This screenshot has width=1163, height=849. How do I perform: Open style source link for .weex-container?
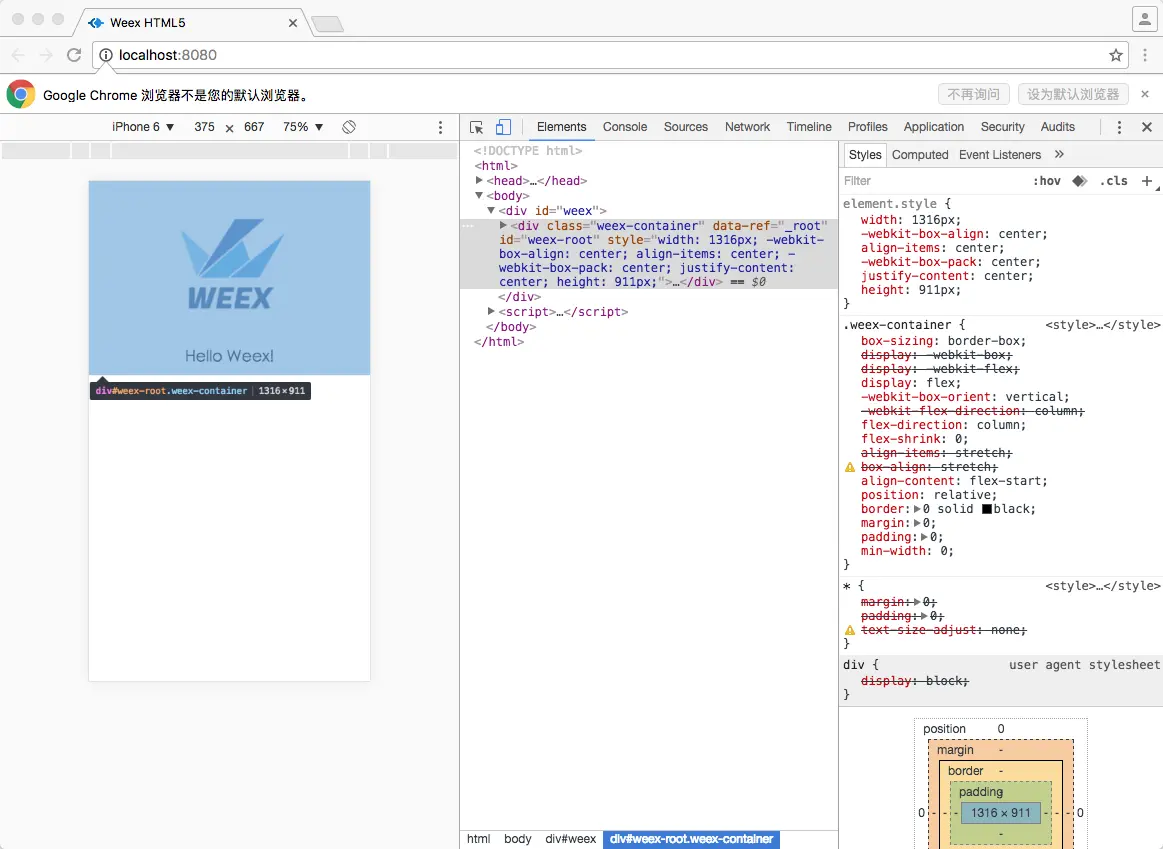coord(1102,325)
